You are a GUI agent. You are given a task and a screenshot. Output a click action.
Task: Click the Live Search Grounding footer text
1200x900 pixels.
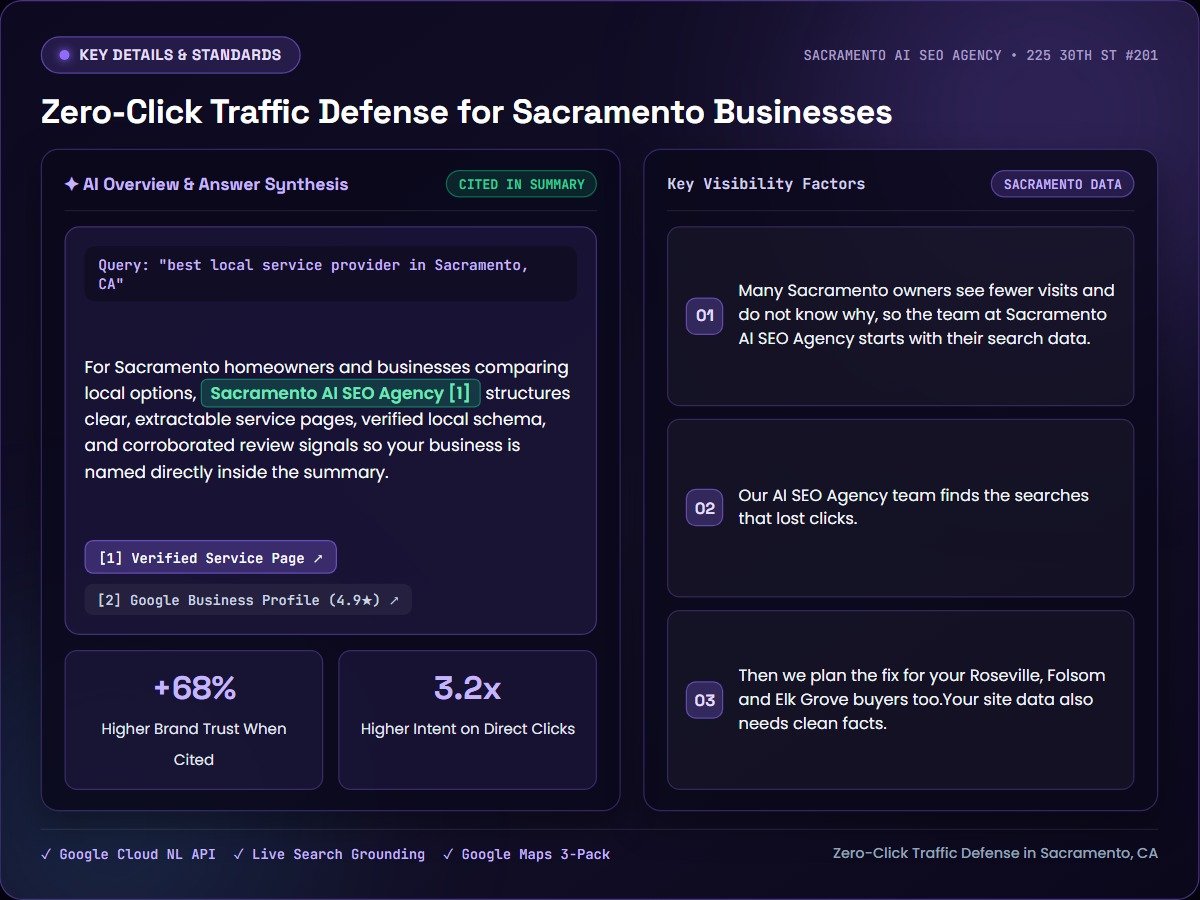[x=338, y=854]
